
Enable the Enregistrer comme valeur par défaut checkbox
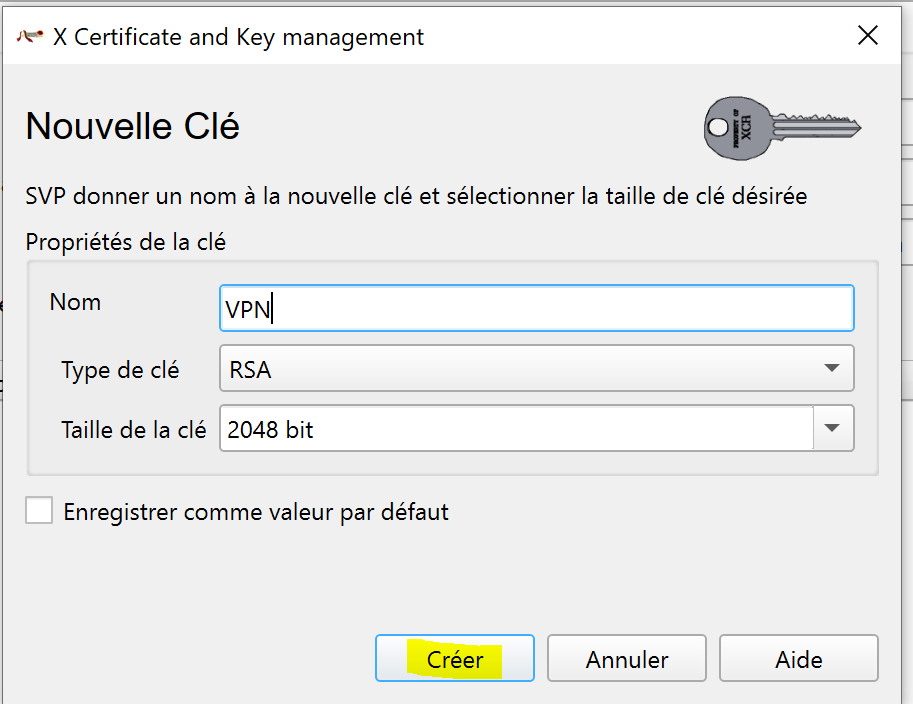tap(39, 512)
